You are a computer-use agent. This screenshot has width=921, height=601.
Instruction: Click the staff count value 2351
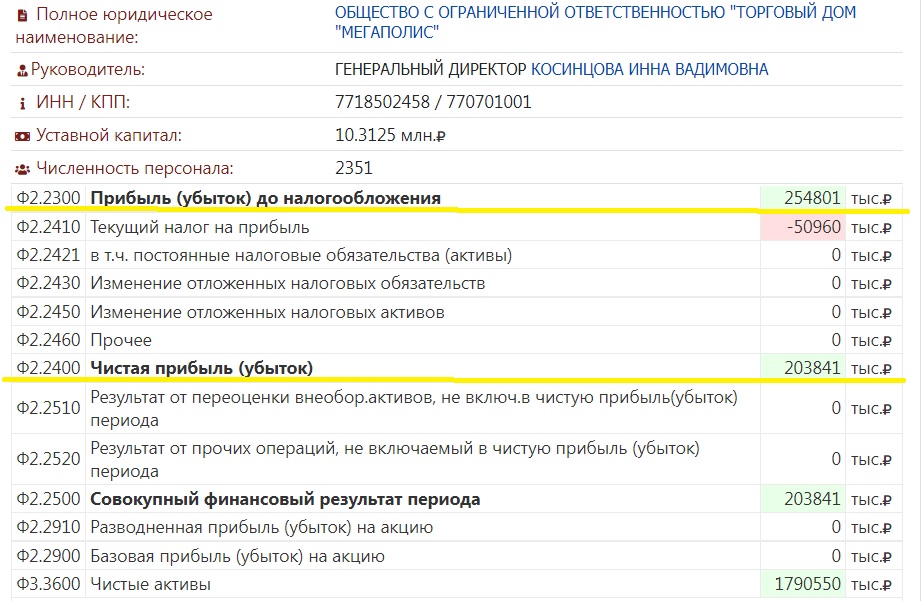pyautogui.click(x=354, y=168)
